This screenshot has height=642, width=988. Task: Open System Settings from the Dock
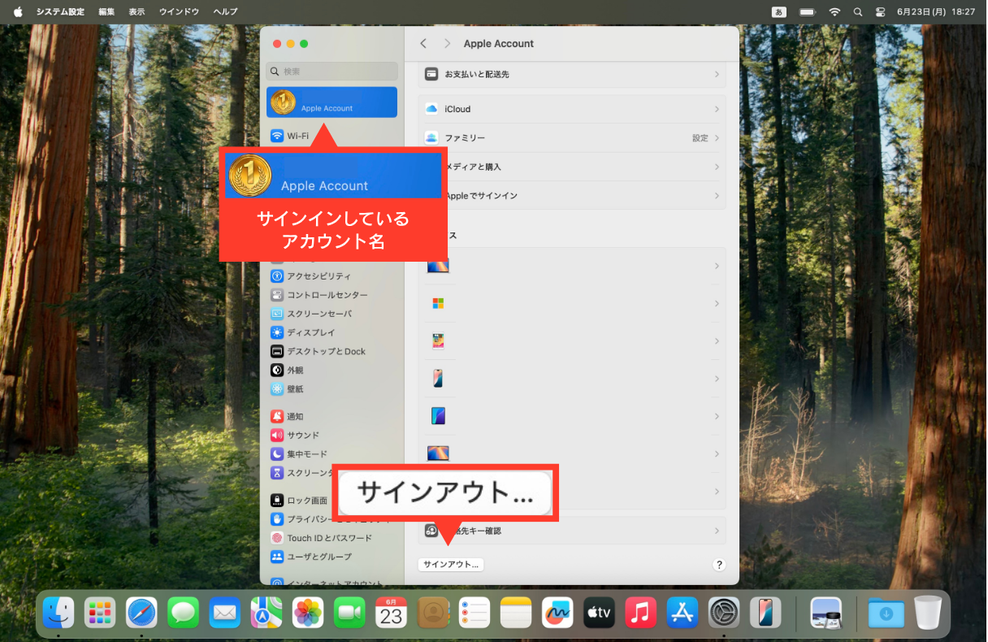(x=724, y=612)
